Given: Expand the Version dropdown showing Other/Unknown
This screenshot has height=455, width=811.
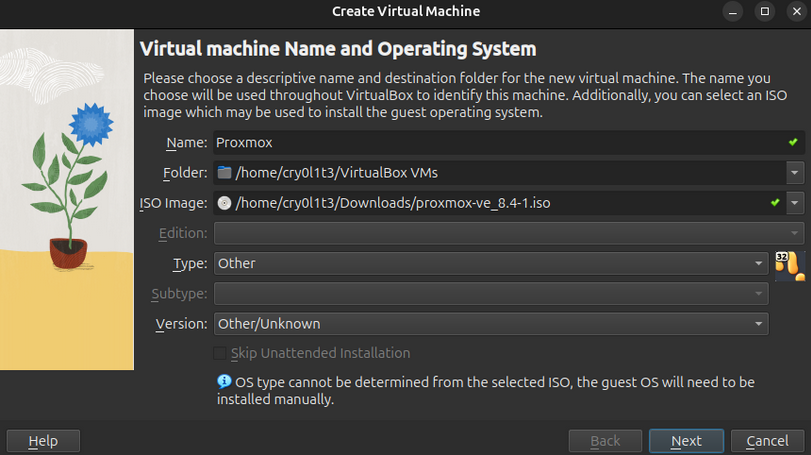Looking at the screenshot, I should click(x=490, y=324).
